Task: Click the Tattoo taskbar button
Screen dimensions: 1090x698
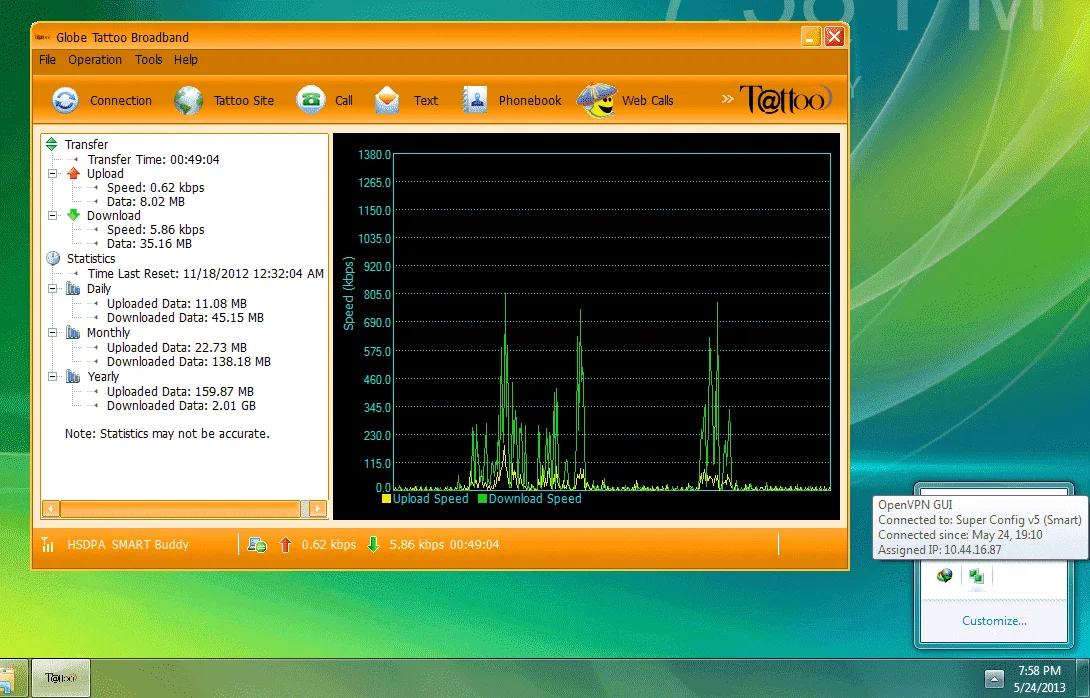Action: (60, 678)
